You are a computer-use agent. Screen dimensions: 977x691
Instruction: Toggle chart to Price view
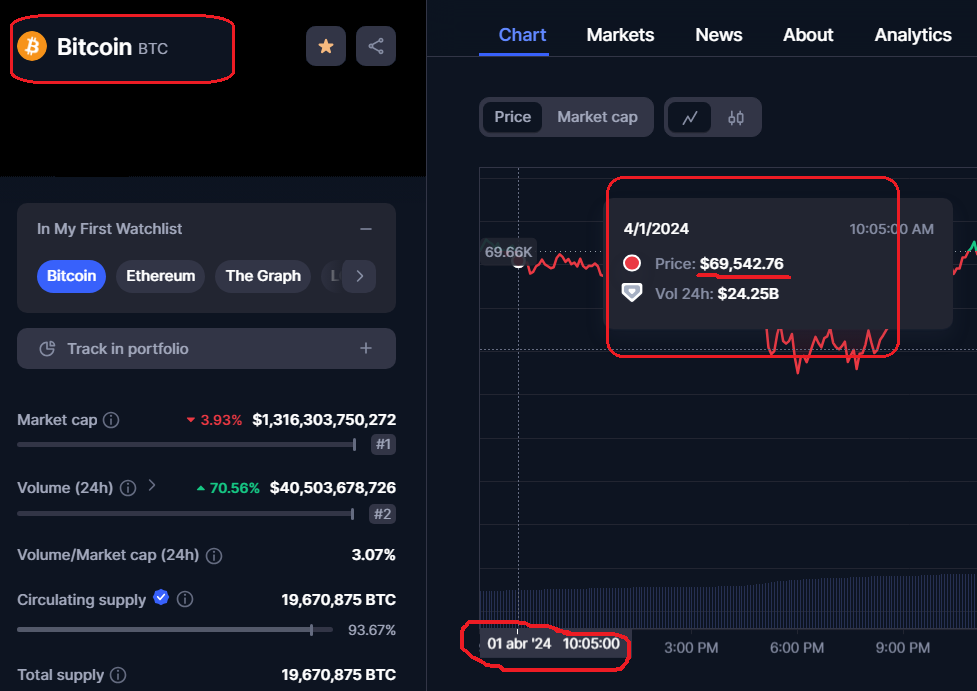[x=512, y=117]
